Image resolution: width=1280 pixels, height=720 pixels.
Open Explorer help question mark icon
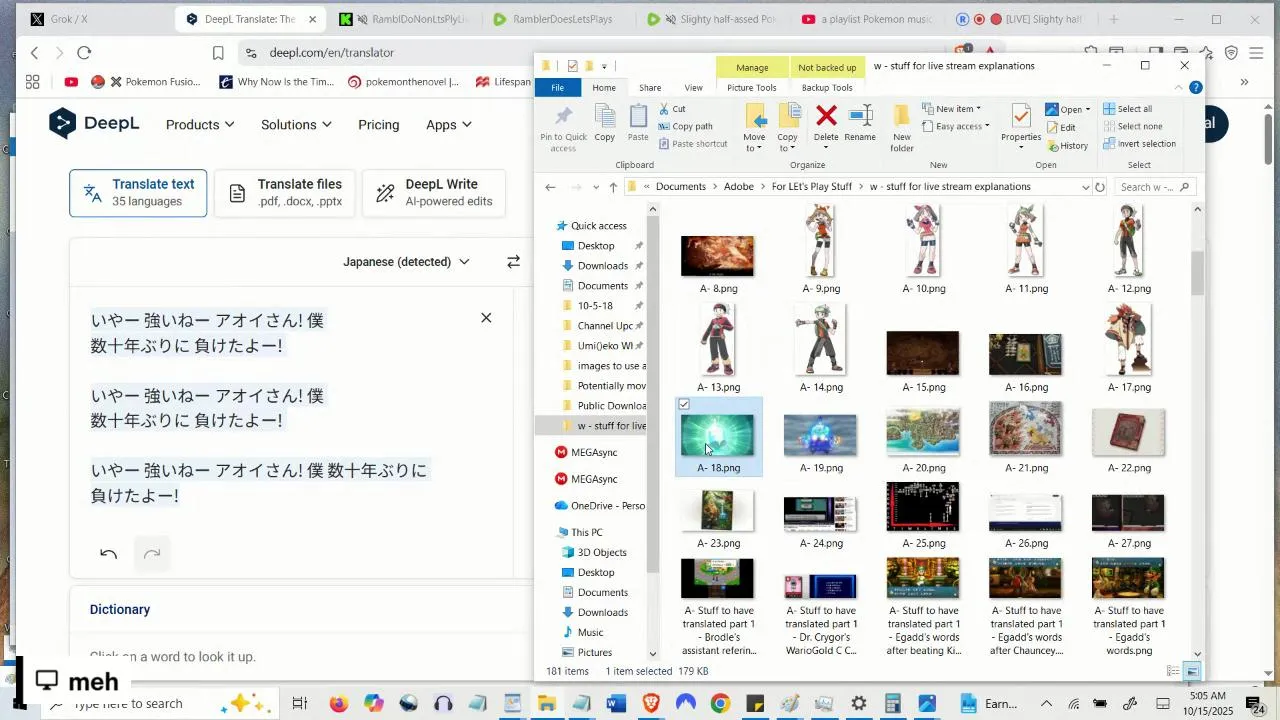(x=1196, y=88)
